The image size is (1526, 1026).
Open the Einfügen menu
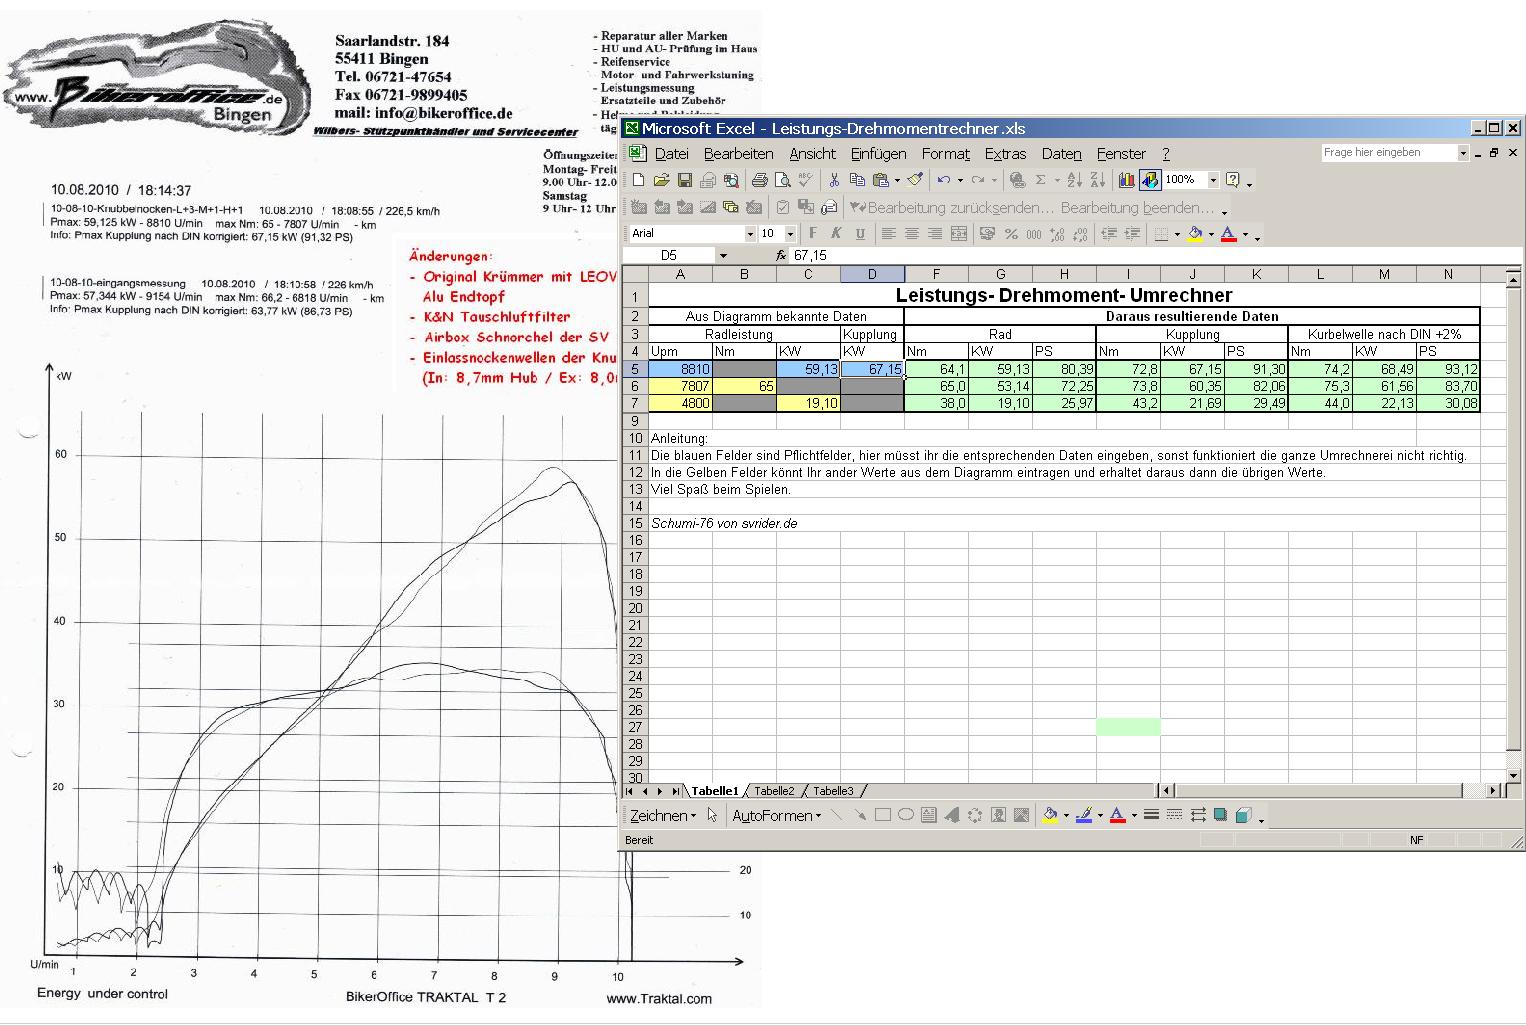[878, 154]
